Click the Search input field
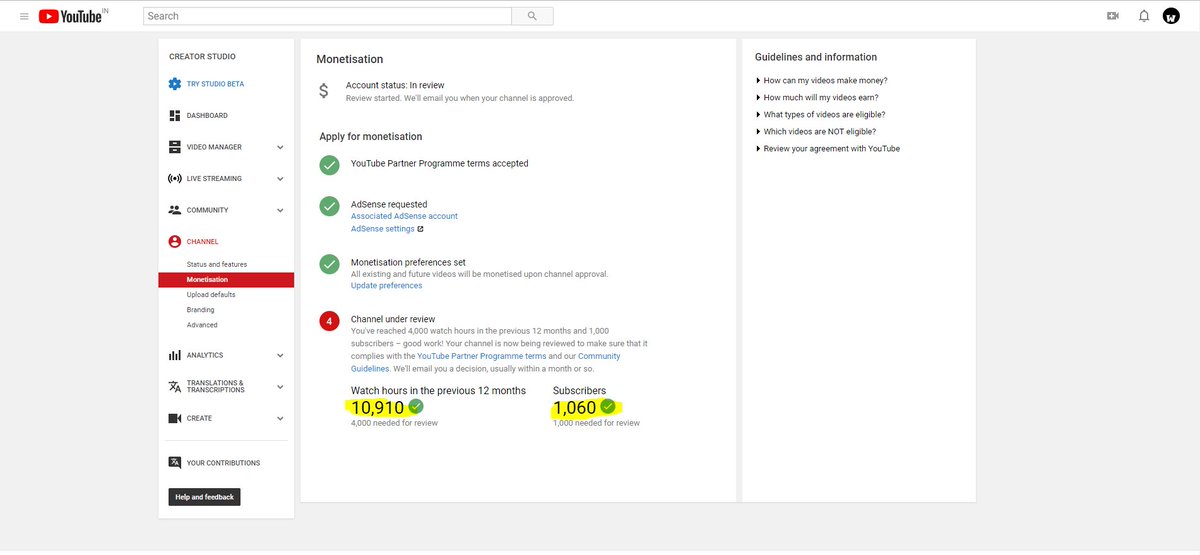The height and width of the screenshot is (555, 1200). 327,16
